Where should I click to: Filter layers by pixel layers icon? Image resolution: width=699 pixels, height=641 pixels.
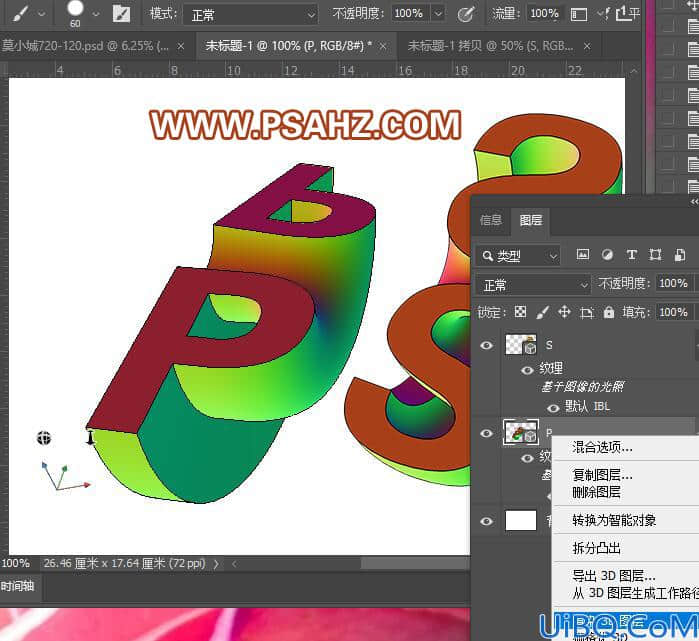(583, 255)
